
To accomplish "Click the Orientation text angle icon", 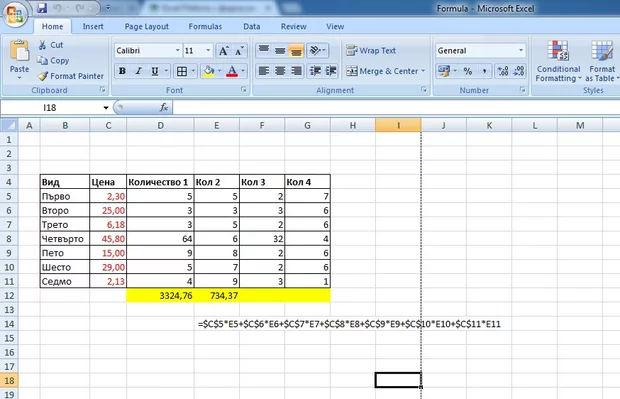I will (315, 50).
